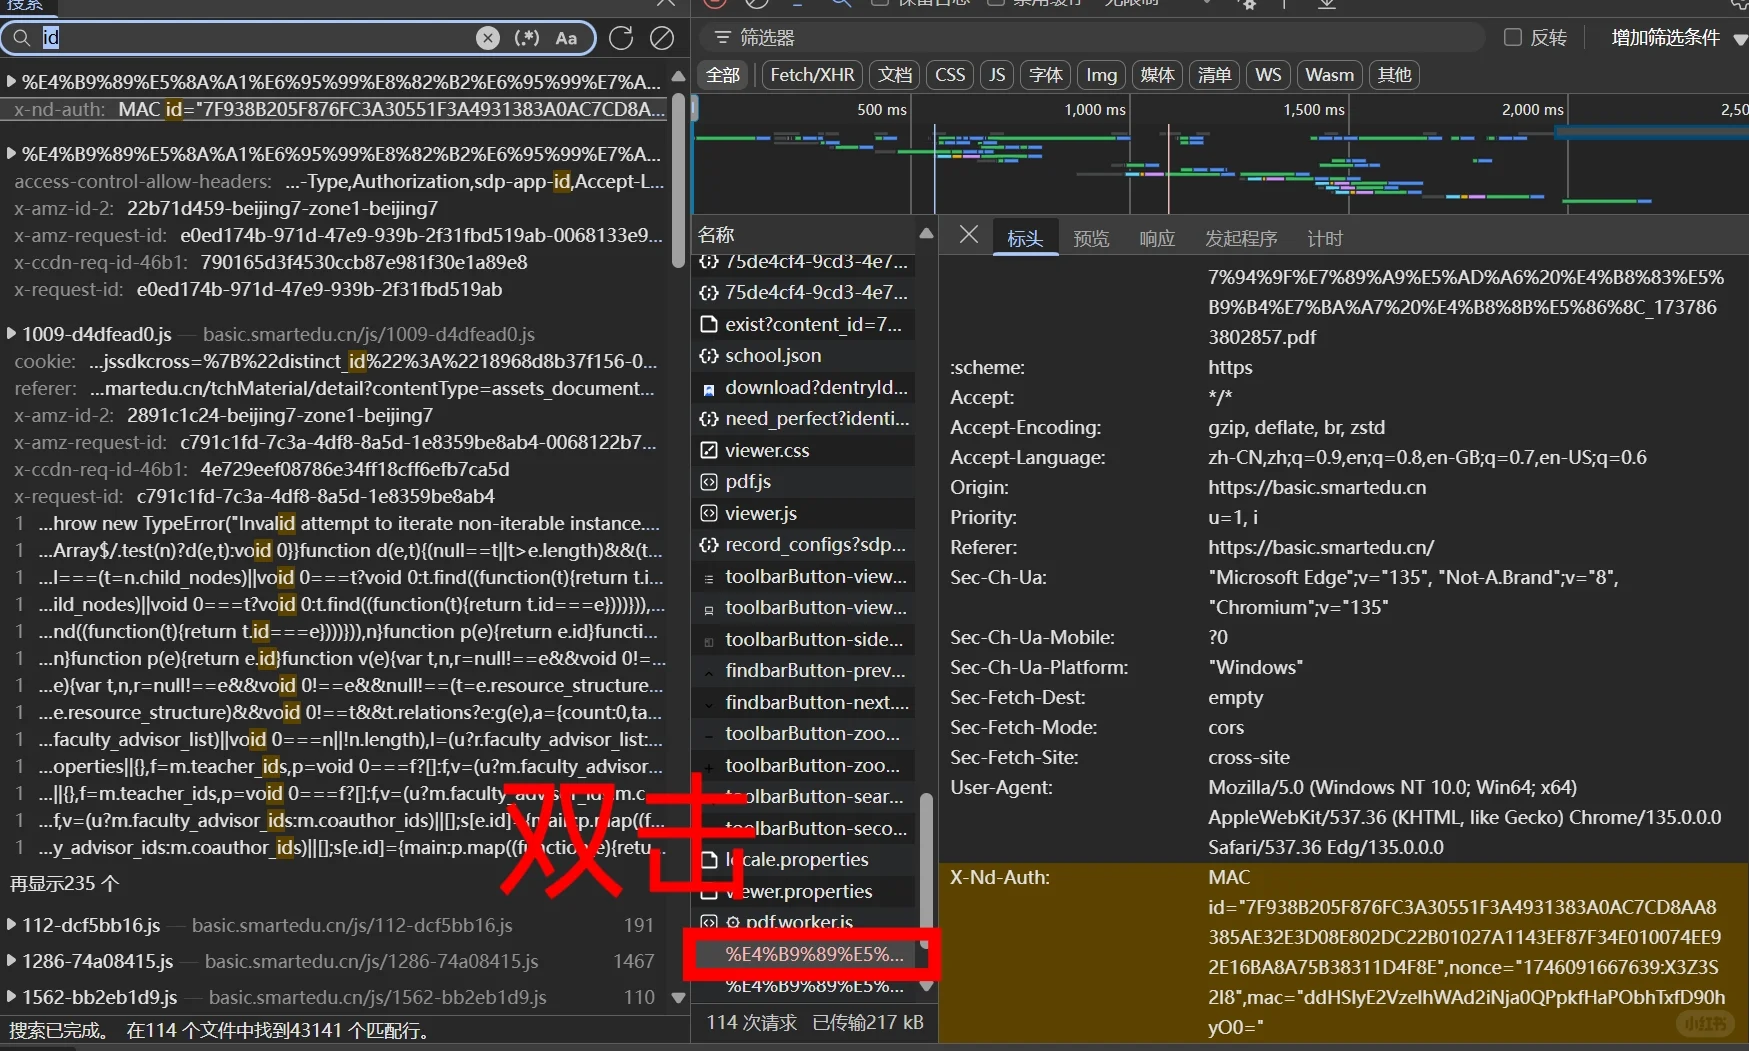Viewport: 1749px width, 1051px height.
Task: Toggle case-sensitive search (Aa)
Action: pyautogui.click(x=566, y=38)
